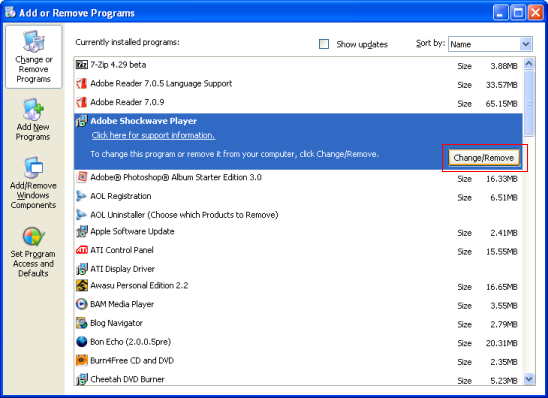Select the 7-Zip 4.29 beta entry
The width and height of the screenshot is (548, 398).
coord(298,65)
